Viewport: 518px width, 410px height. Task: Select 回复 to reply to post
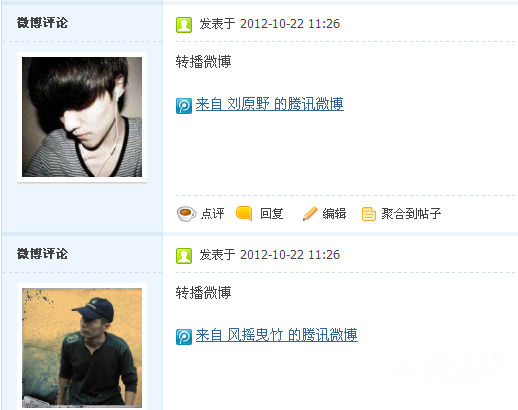coord(272,214)
